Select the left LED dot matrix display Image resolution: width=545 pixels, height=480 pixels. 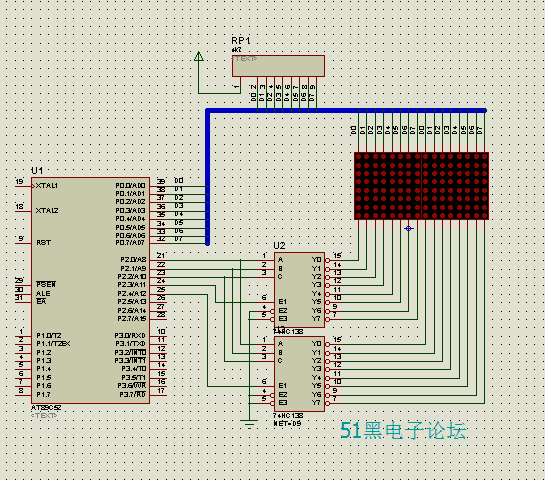coord(388,186)
